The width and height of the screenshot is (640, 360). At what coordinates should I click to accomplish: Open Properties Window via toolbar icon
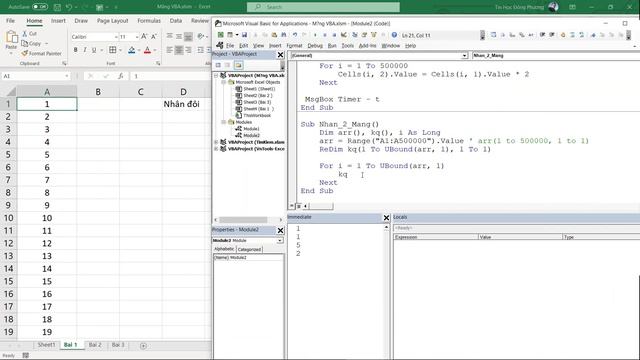(364, 35)
